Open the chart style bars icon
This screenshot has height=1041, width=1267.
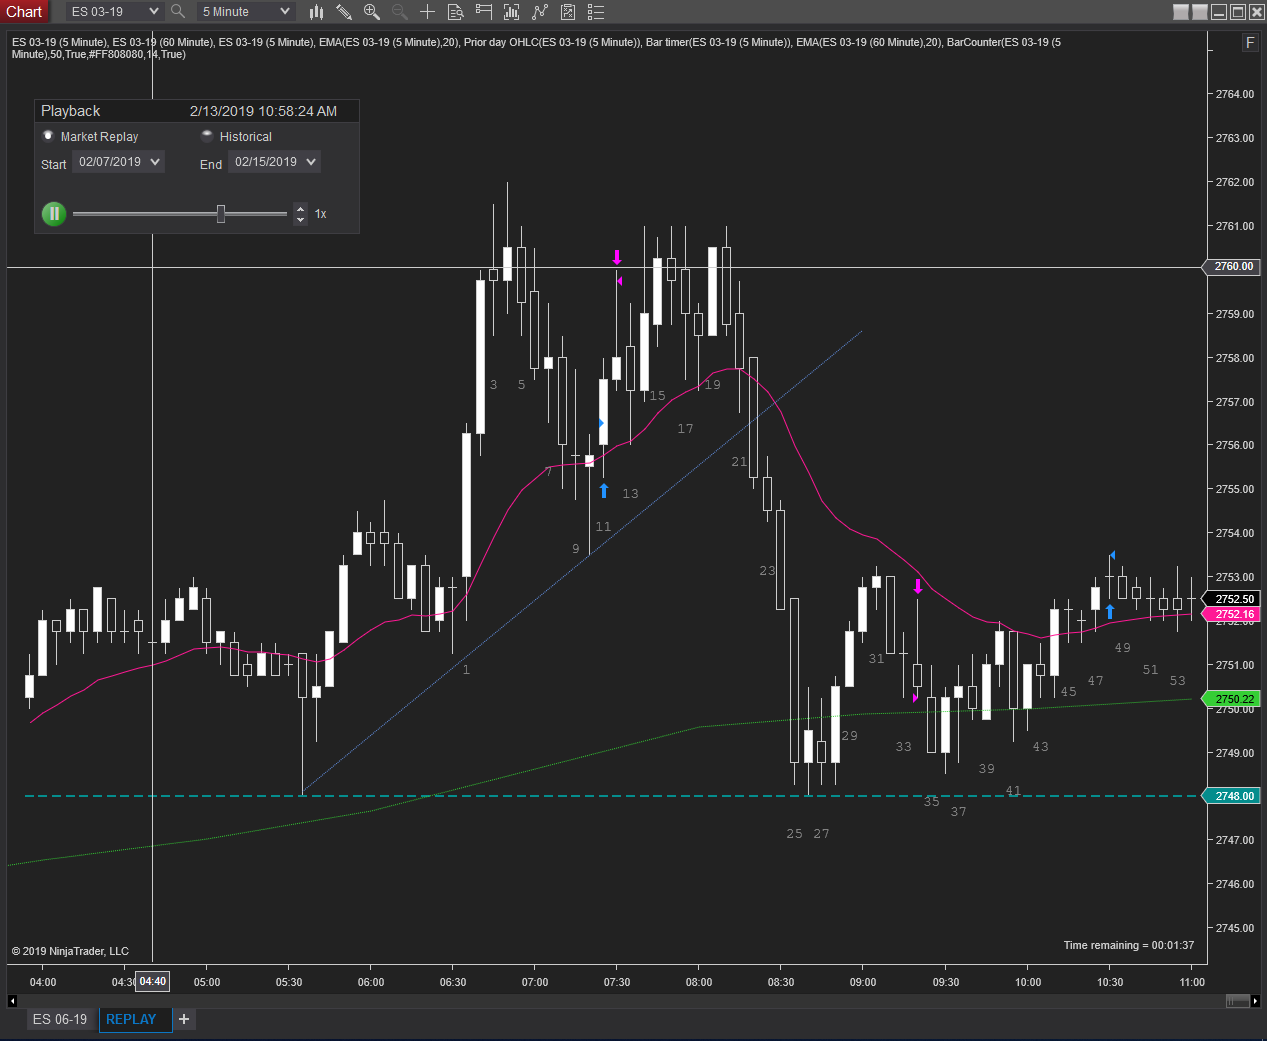316,12
